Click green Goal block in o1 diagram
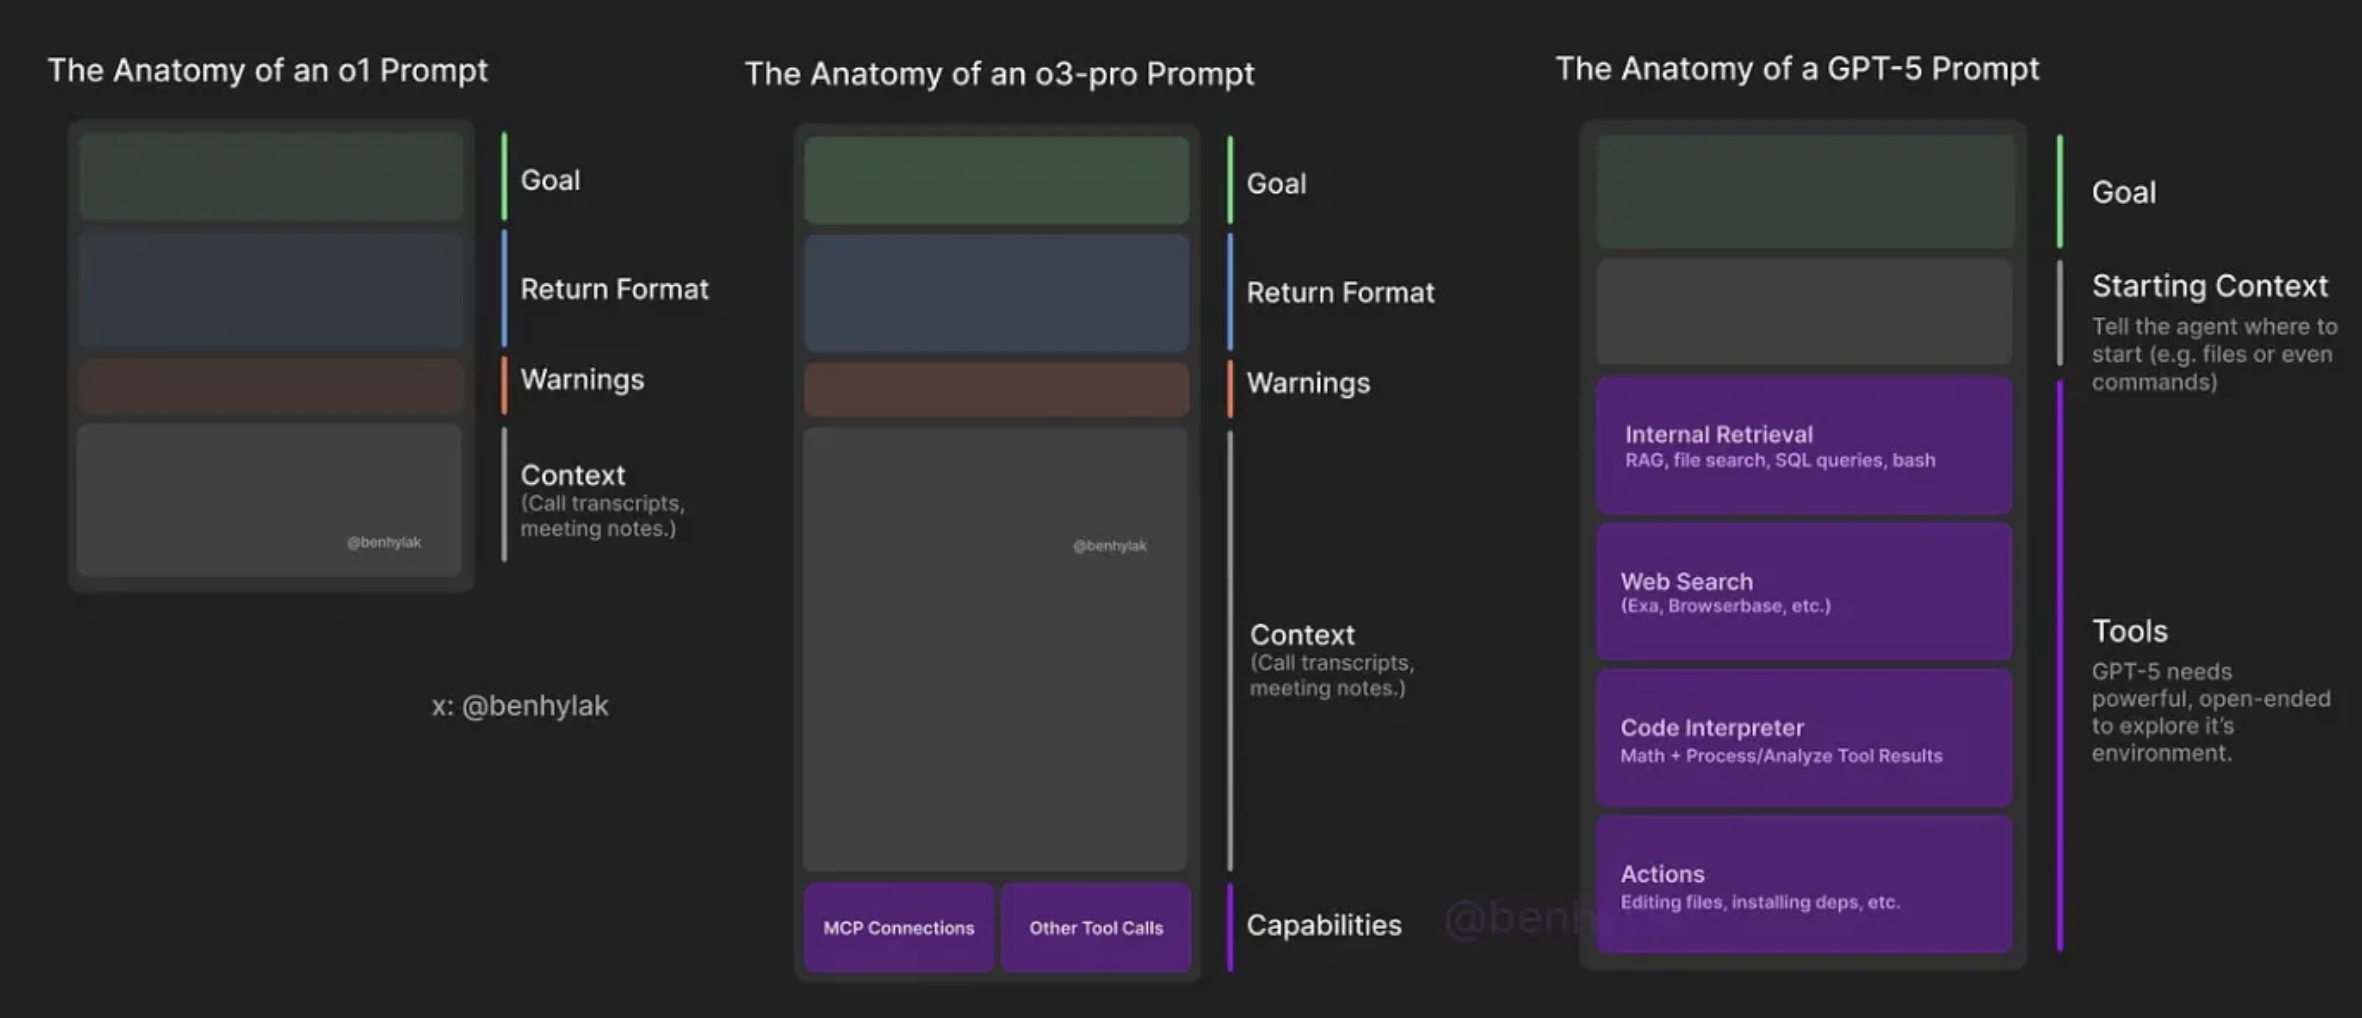This screenshot has height=1018, width=2362. coord(271,177)
